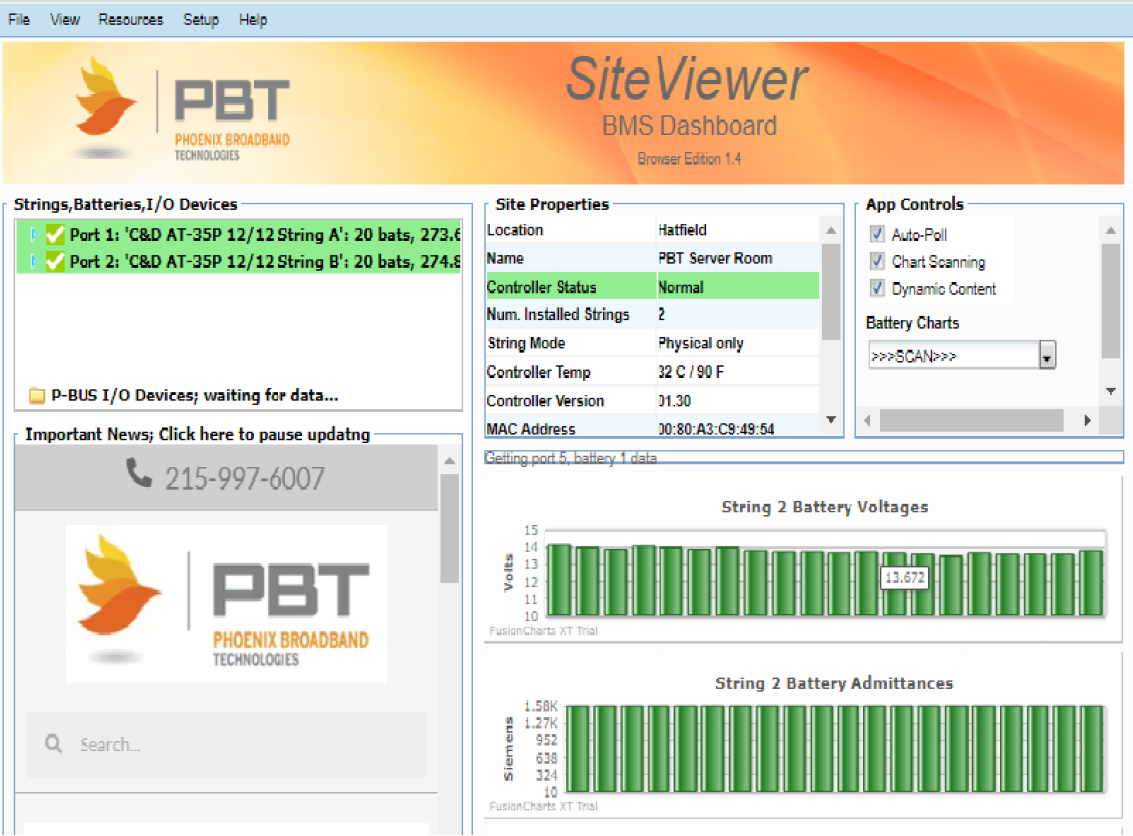The height and width of the screenshot is (836, 1133).
Task: Open the Setup menu
Action: (200, 19)
